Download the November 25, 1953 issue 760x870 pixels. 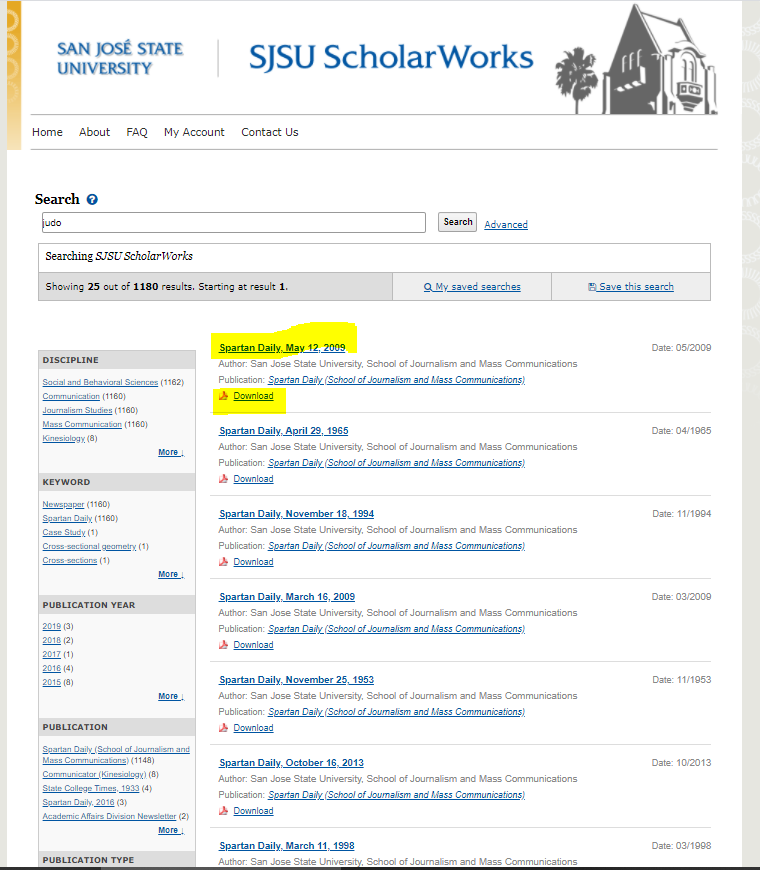point(254,727)
